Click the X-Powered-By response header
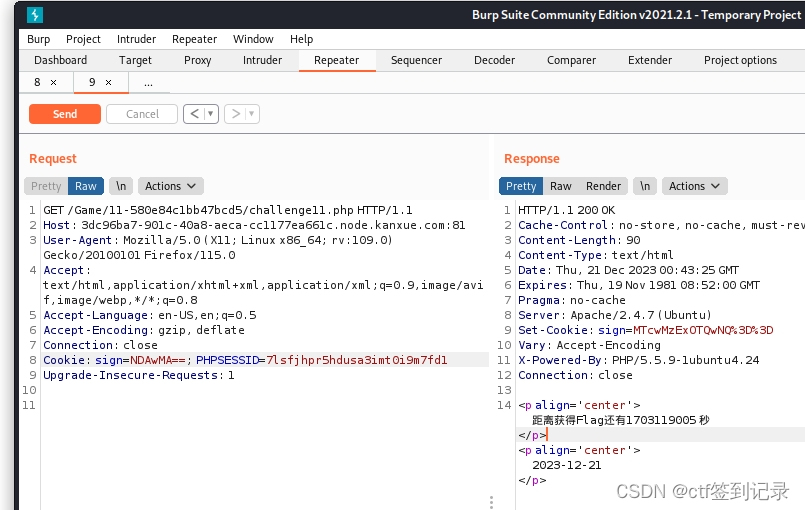Viewport: 805px width, 510px height. (638, 360)
